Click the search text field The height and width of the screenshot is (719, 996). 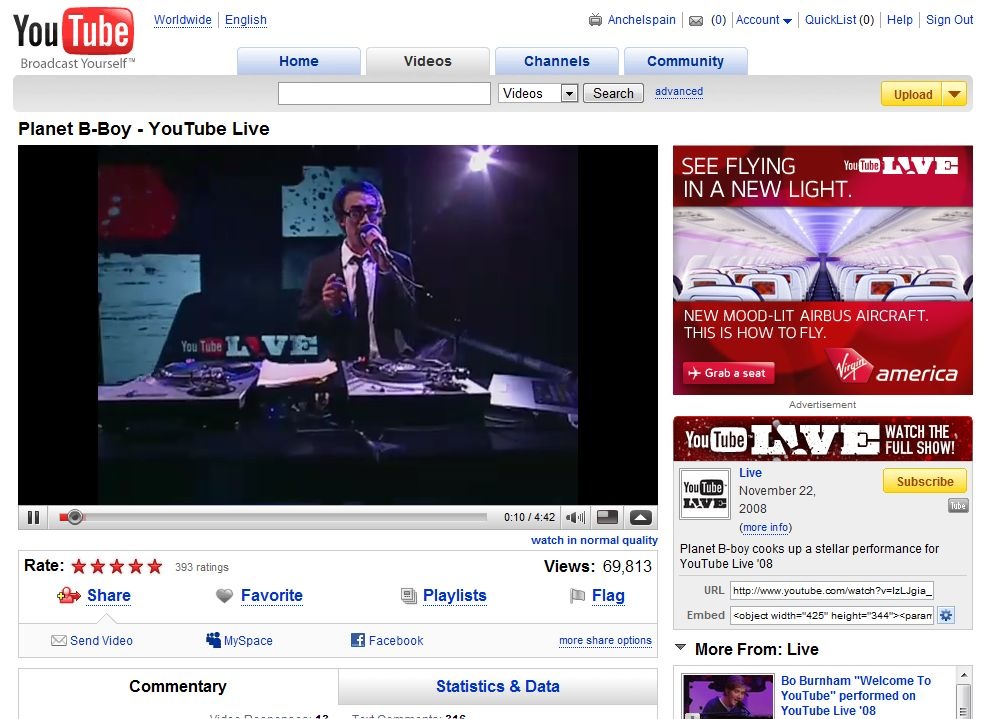384,93
